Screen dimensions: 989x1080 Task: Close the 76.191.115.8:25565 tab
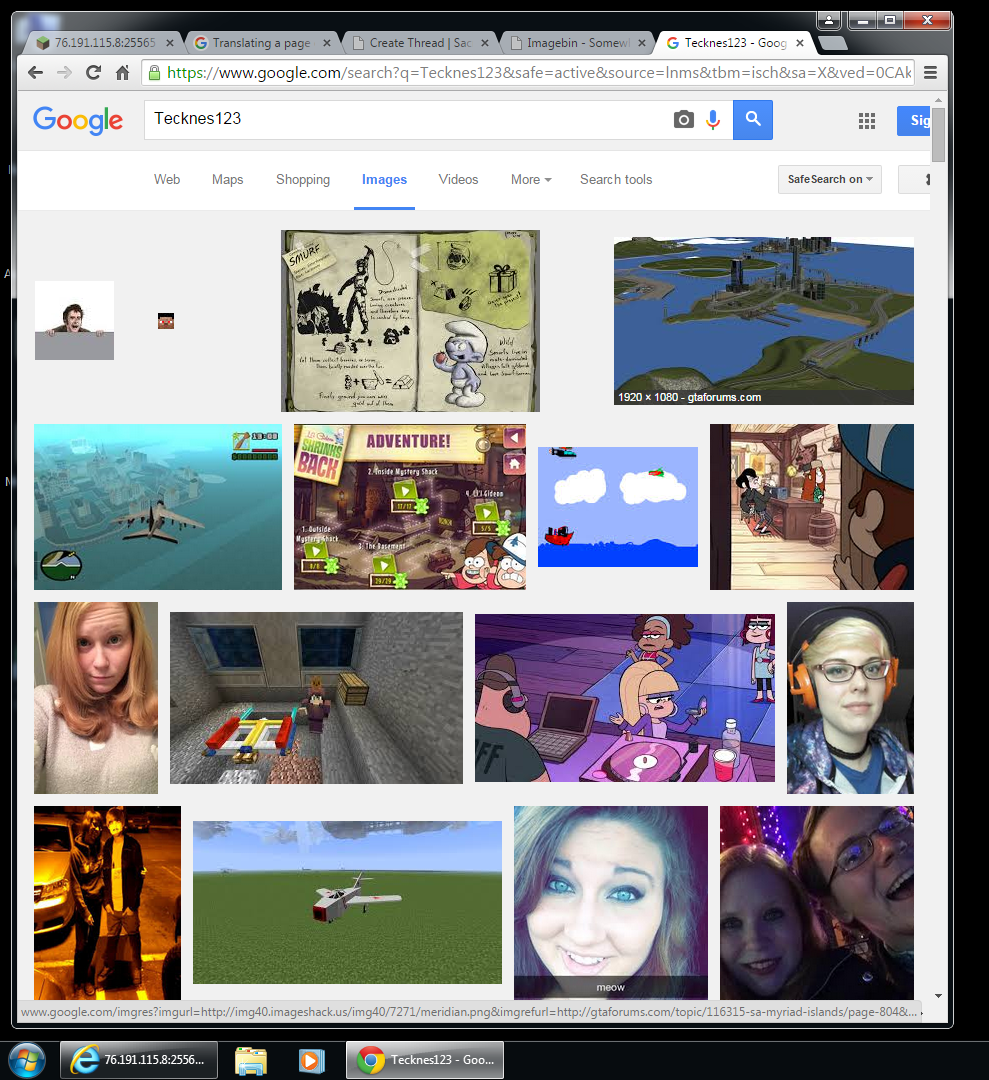click(x=170, y=43)
